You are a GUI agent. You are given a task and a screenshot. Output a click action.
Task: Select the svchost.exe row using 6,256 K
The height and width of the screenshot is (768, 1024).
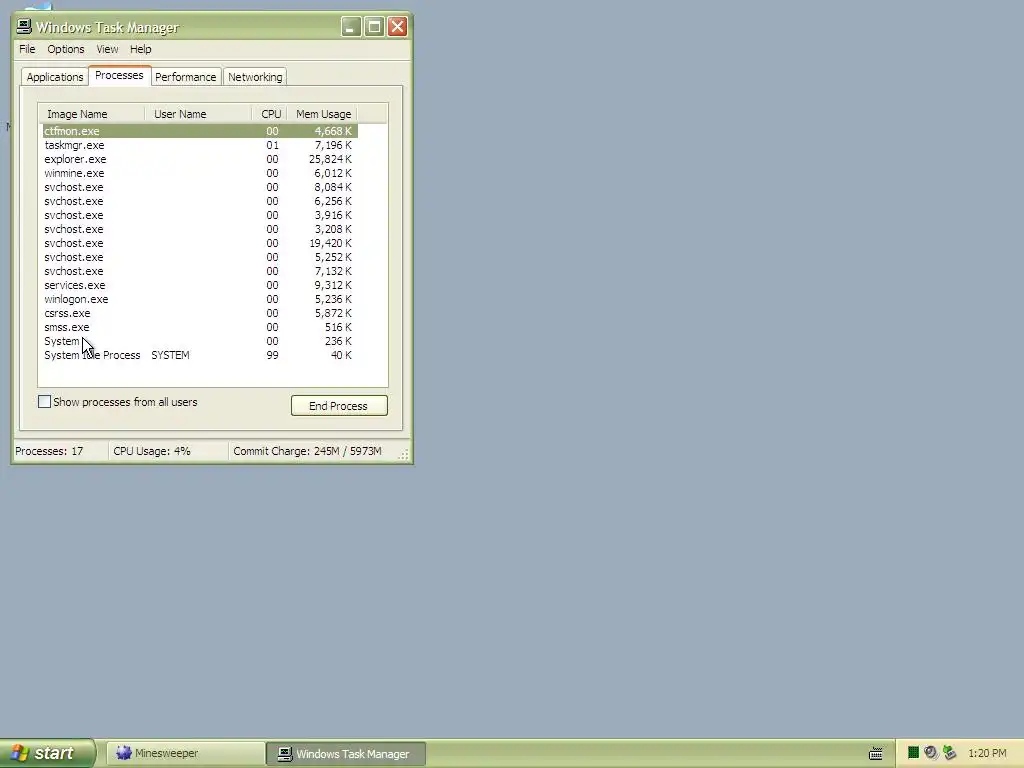pyautogui.click(x=200, y=201)
